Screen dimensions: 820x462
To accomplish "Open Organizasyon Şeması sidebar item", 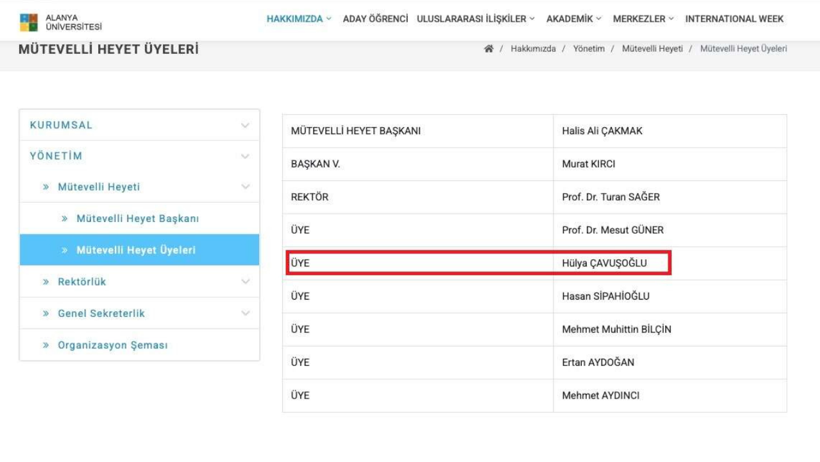I will (140, 345).
